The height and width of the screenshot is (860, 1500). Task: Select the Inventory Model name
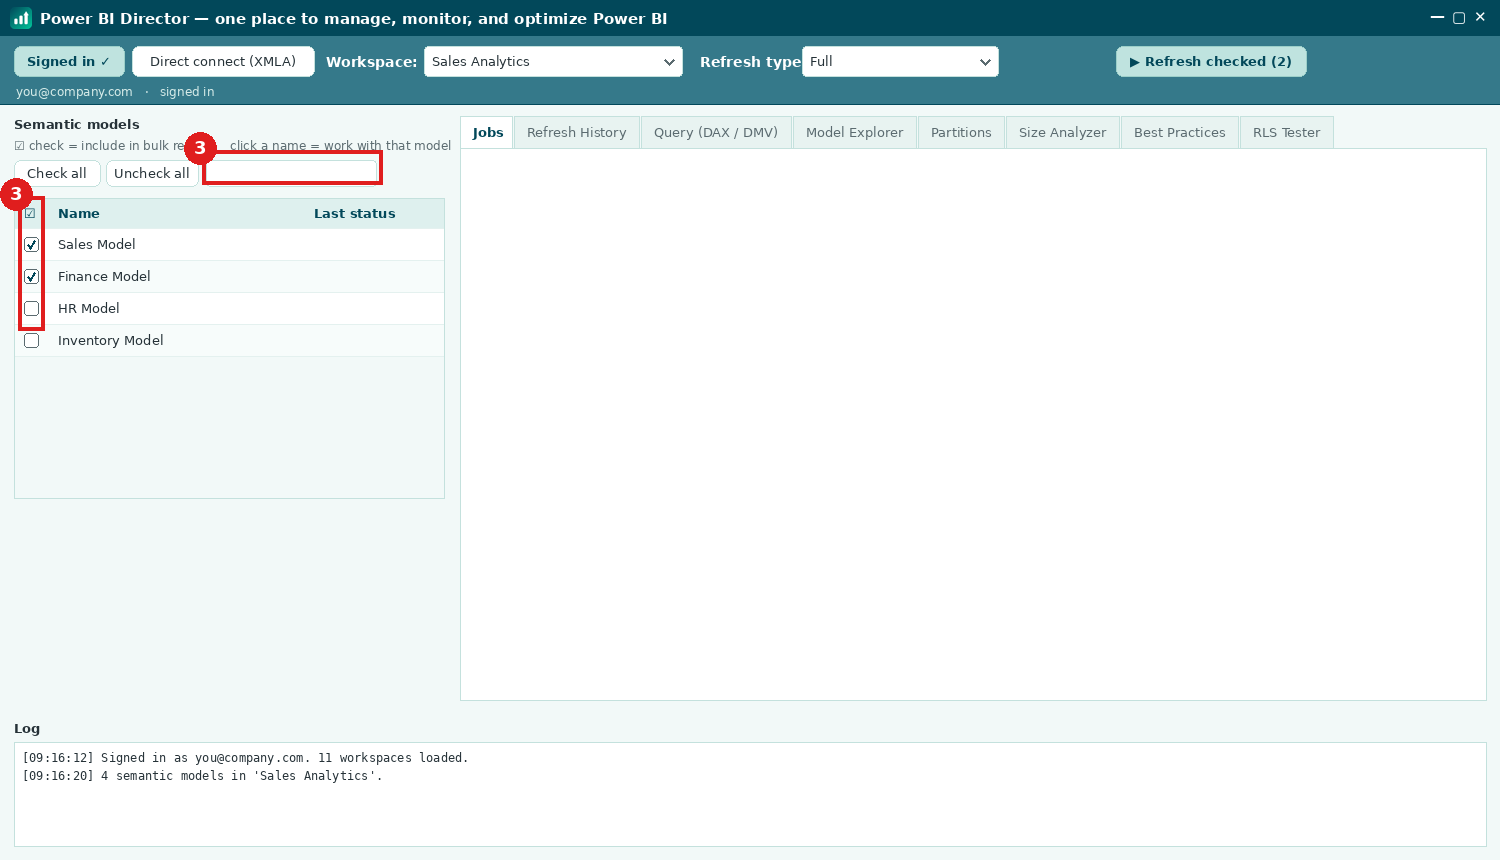click(111, 341)
